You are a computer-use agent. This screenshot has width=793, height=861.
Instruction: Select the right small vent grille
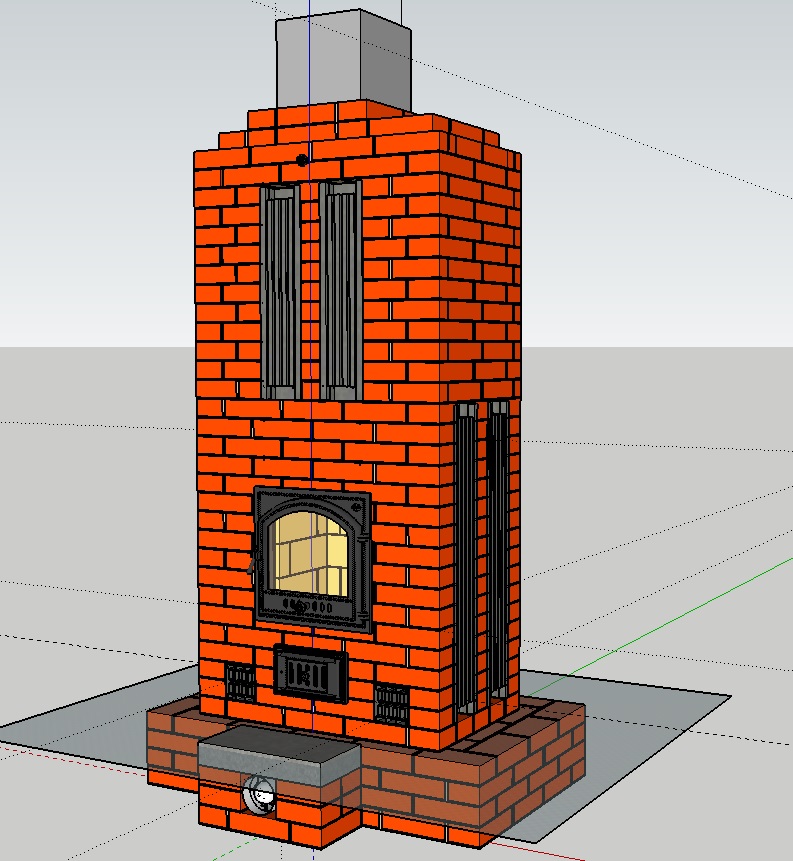391,703
